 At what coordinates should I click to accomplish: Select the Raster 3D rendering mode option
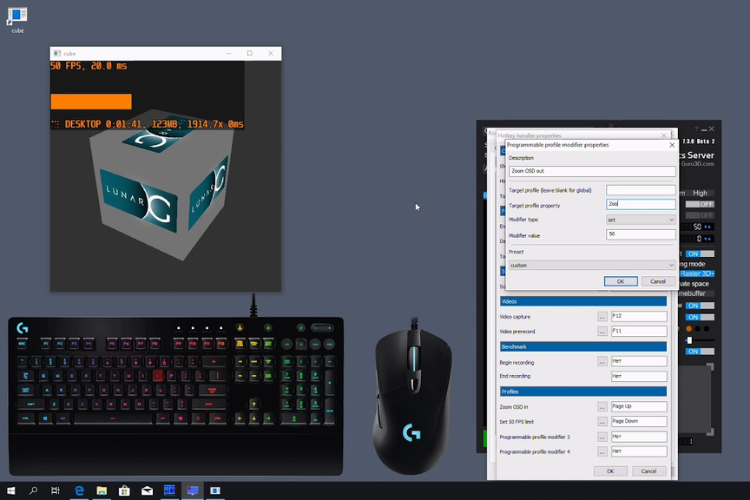click(x=697, y=274)
